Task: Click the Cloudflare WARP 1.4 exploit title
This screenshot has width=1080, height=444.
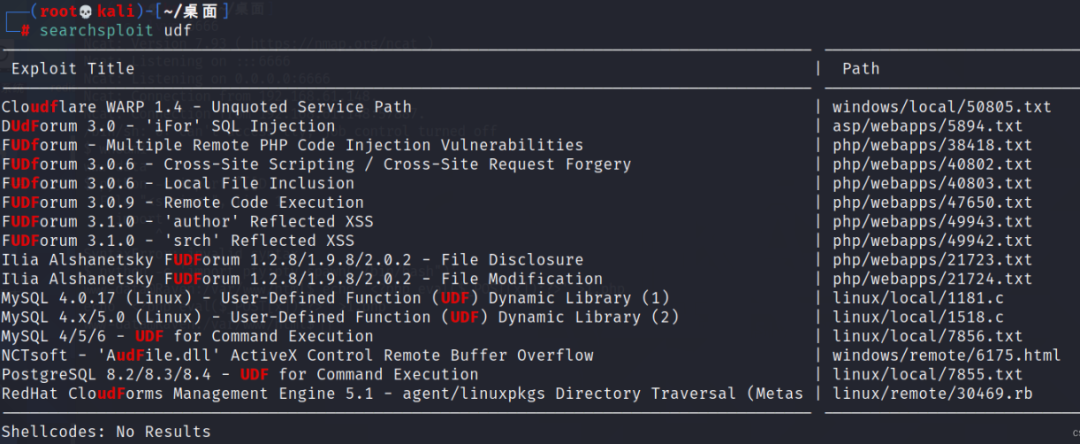Action: point(206,107)
